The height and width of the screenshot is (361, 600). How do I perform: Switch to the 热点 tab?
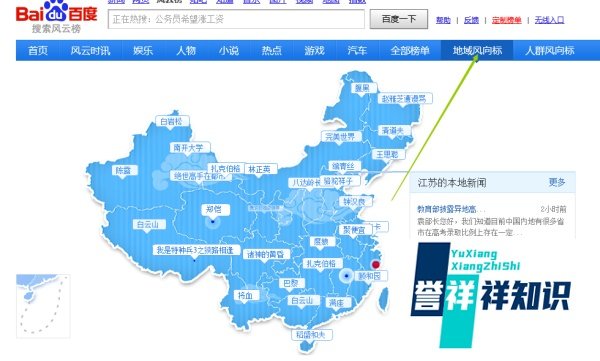click(x=272, y=51)
